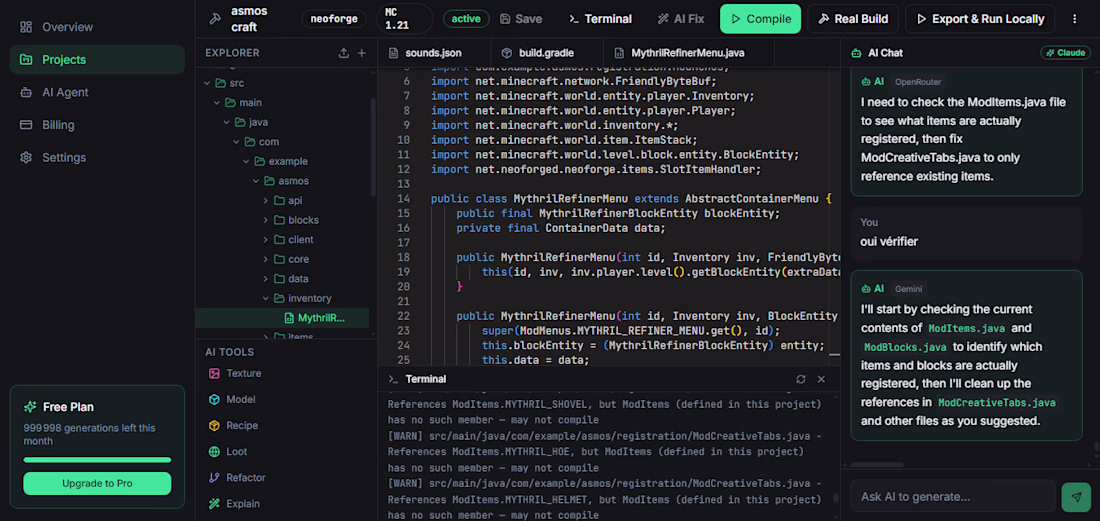1100x521 pixels.
Task: Open the Refactor AI tool
Action: (x=237, y=478)
